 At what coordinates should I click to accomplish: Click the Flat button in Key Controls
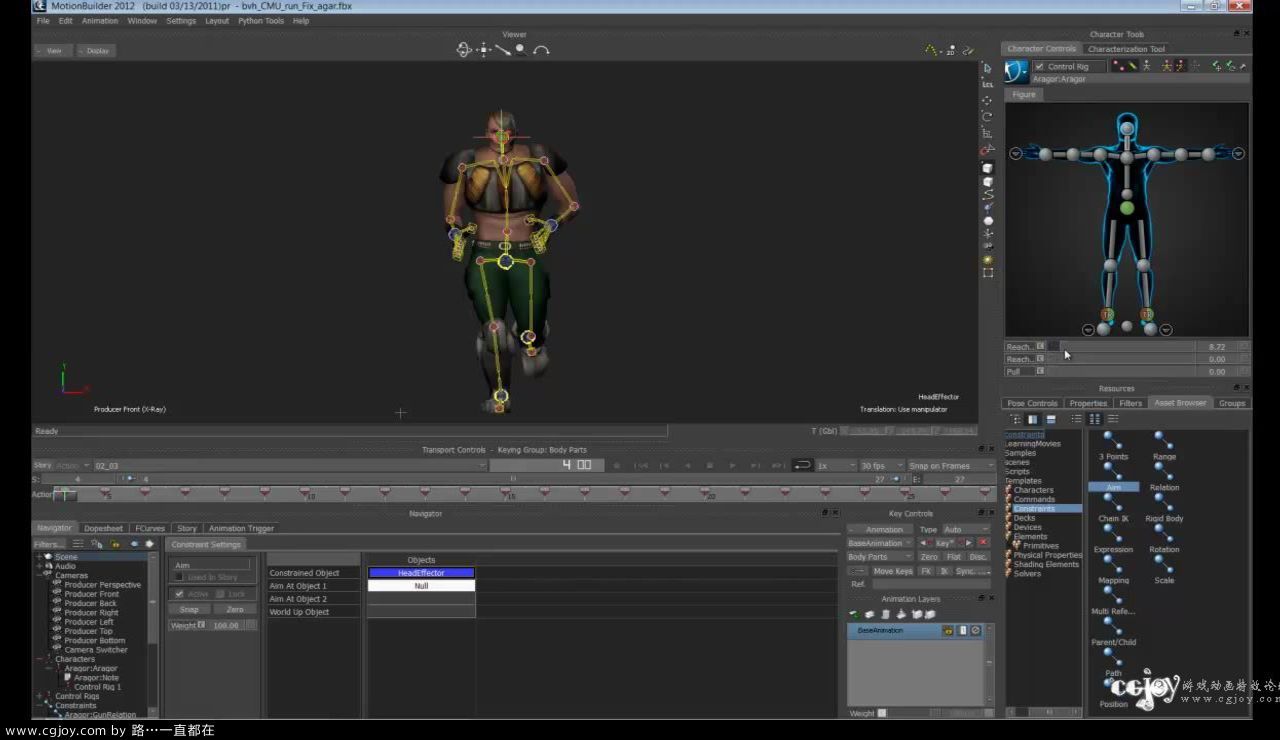pos(954,557)
